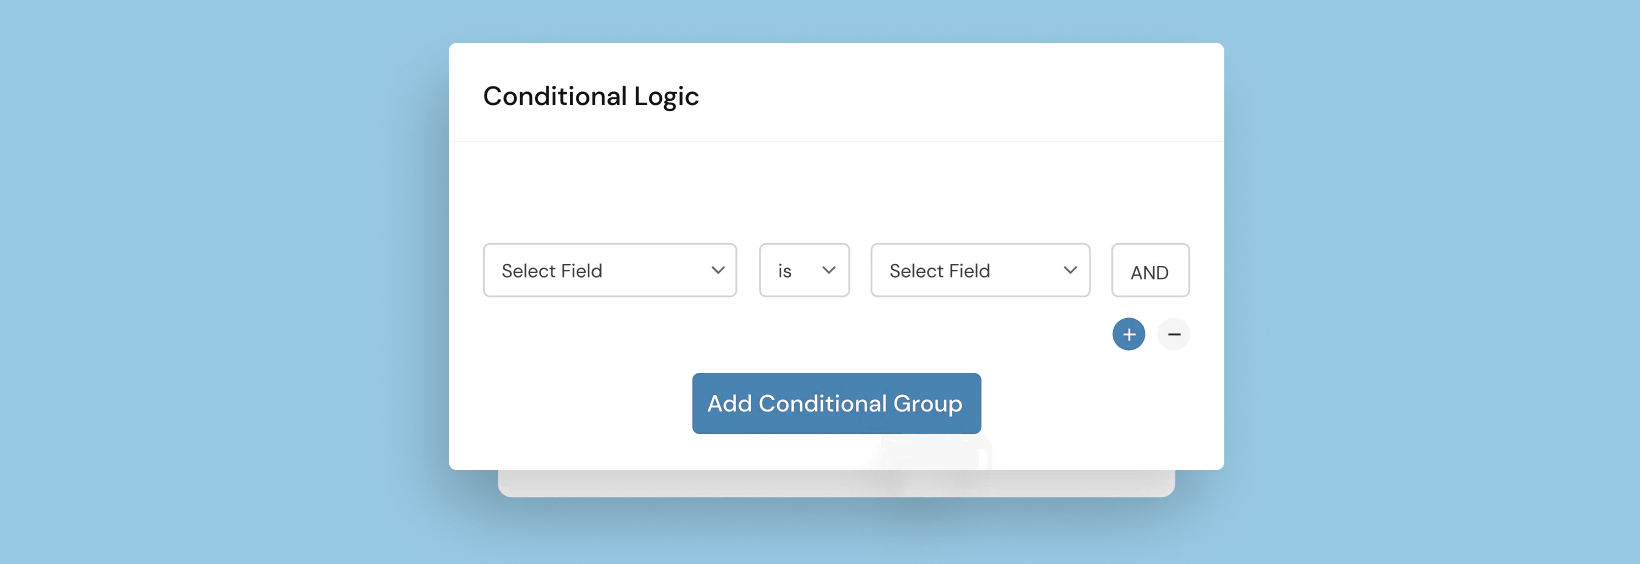Click the "Select Field" label in the left combo box

(x=552, y=271)
